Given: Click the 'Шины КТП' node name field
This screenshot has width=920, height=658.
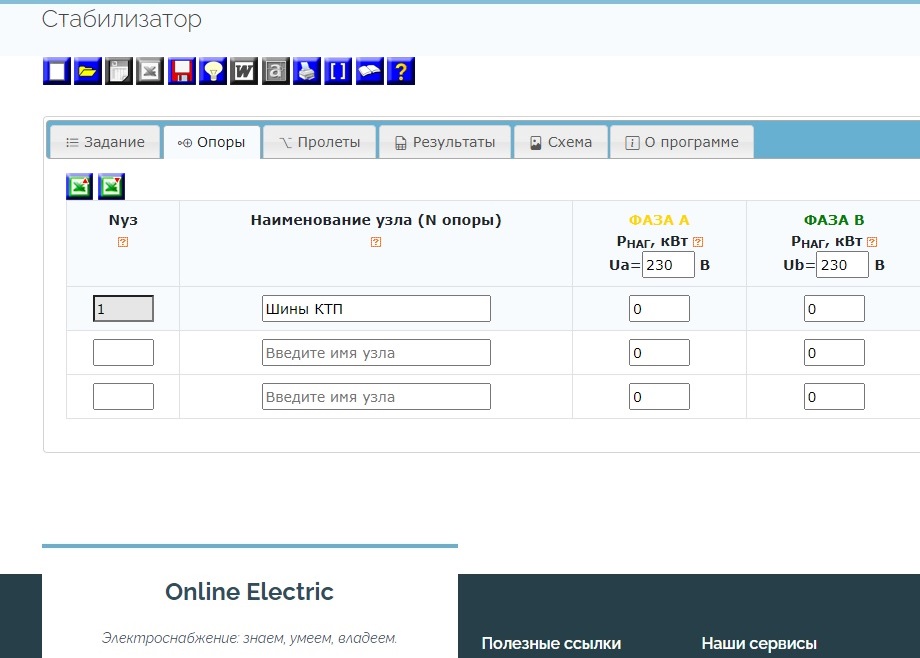Looking at the screenshot, I should pos(376,309).
